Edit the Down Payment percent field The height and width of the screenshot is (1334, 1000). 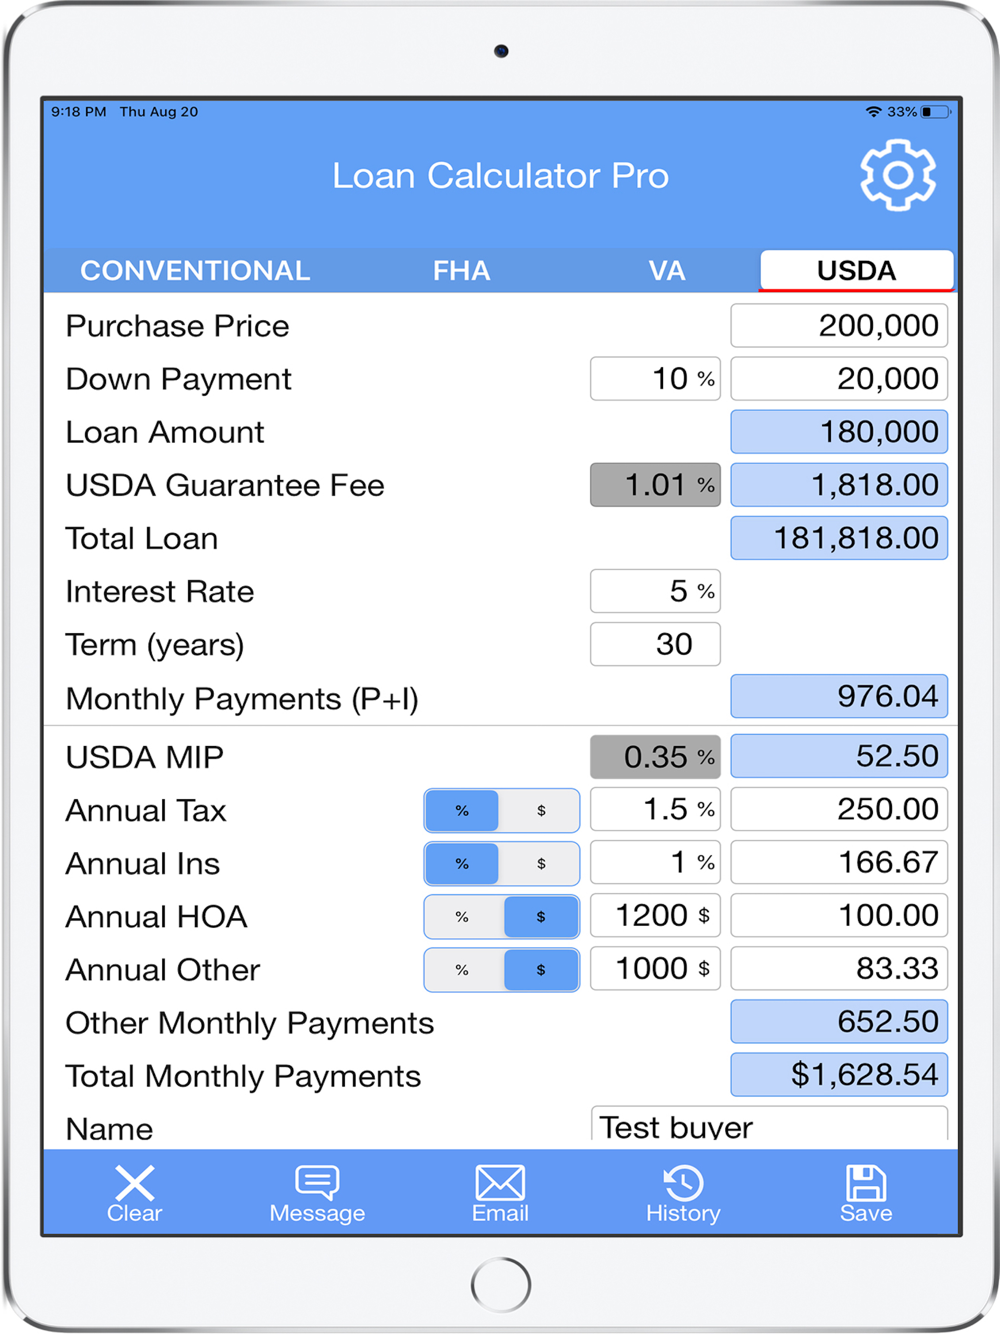tap(655, 379)
